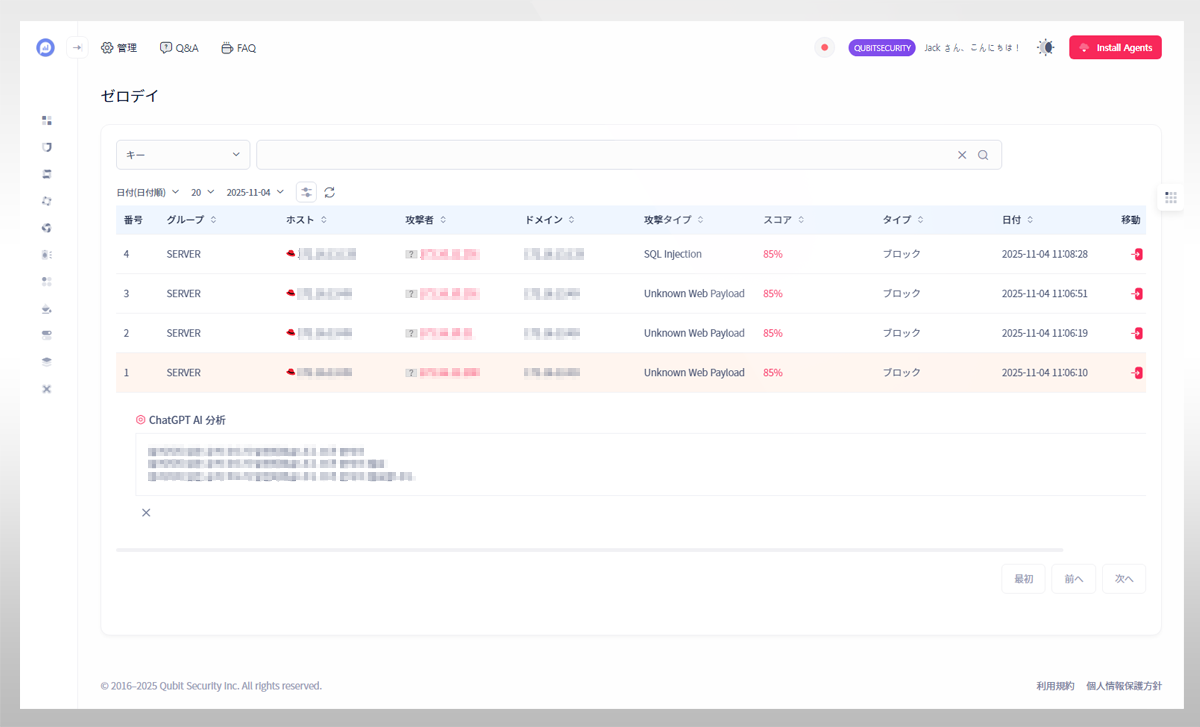Click the move arrow icon for row 4
The width and height of the screenshot is (1200, 727).
pyautogui.click(x=1137, y=255)
